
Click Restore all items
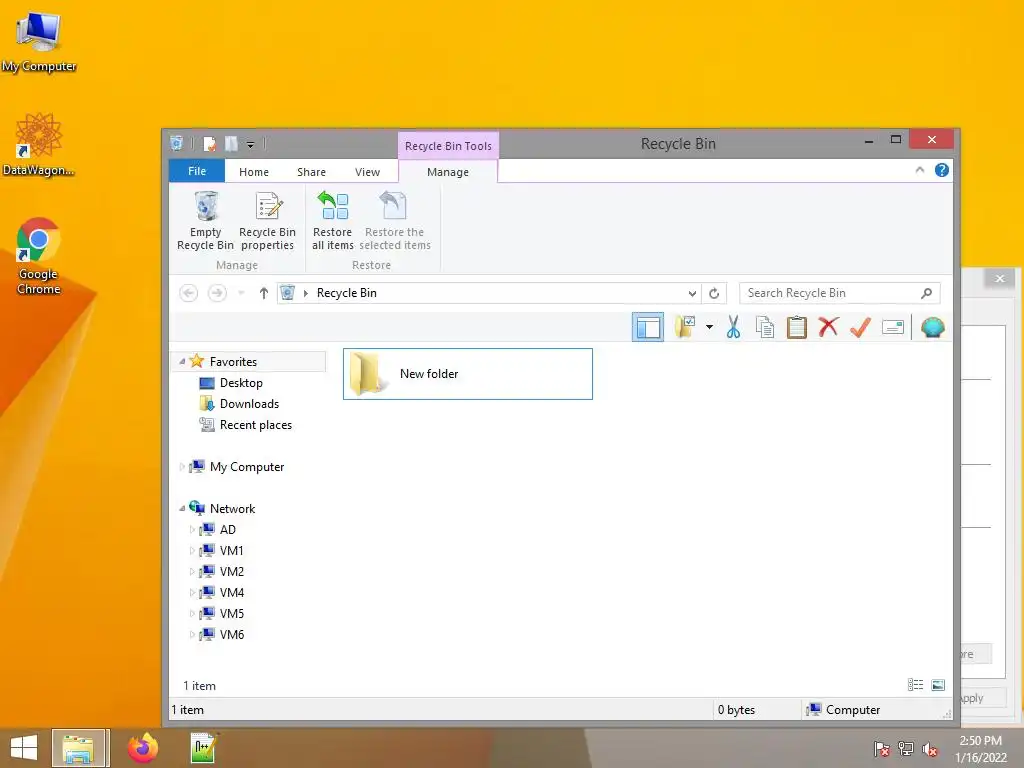(x=332, y=221)
